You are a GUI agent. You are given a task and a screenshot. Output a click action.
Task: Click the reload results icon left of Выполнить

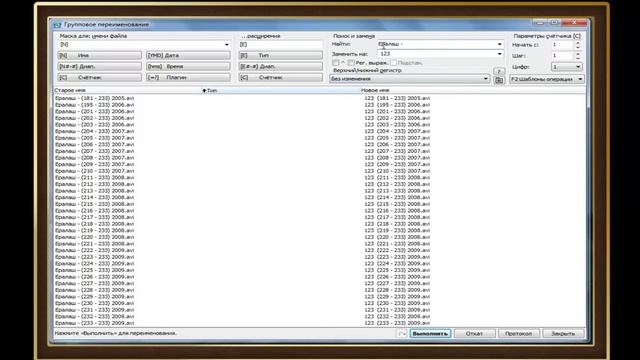point(402,333)
